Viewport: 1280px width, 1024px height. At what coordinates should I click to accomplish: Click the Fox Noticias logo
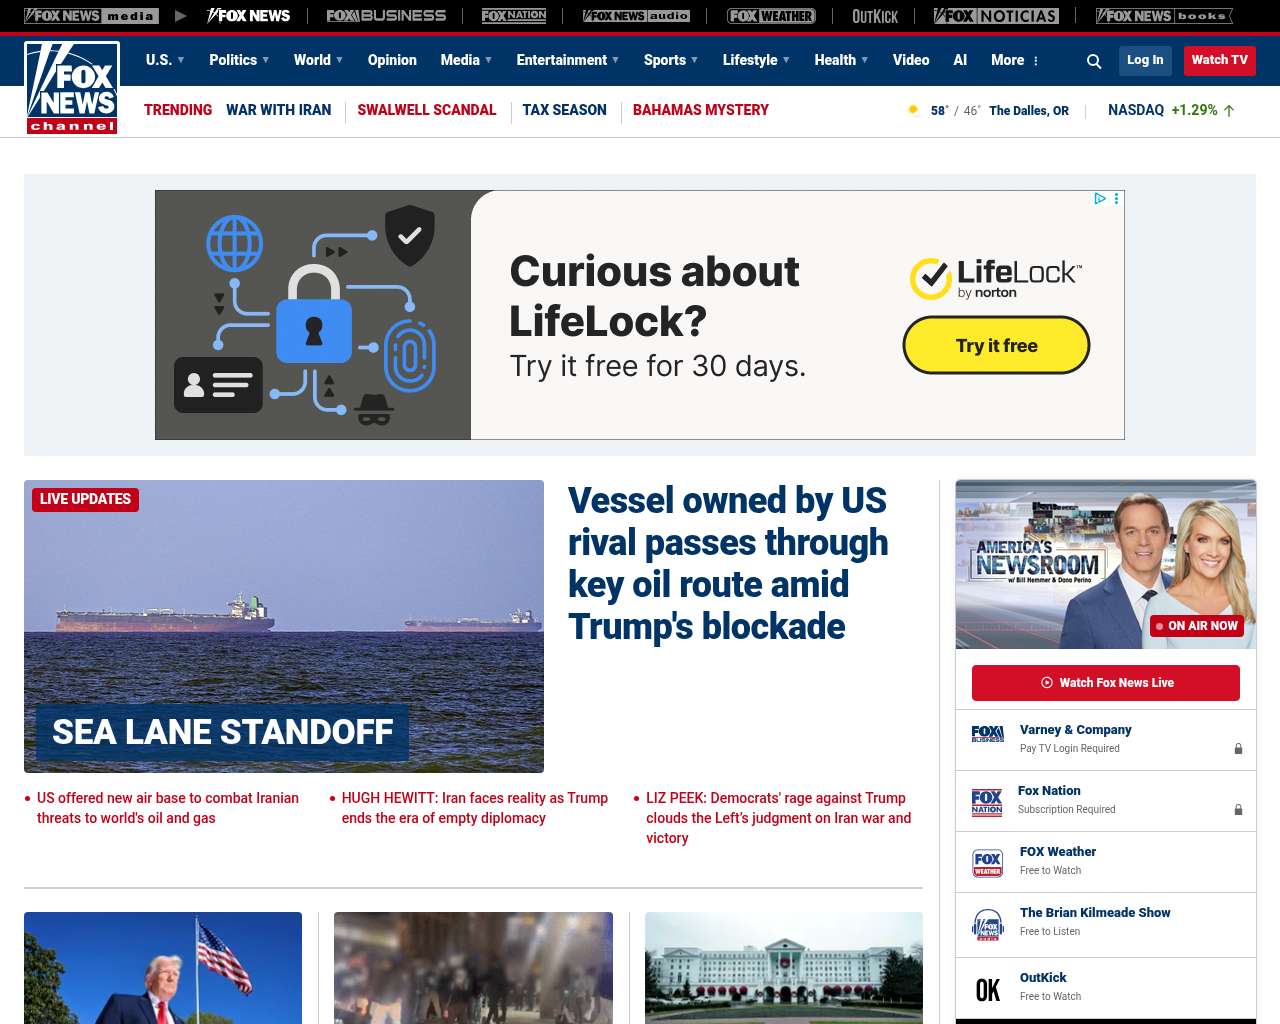pos(996,16)
